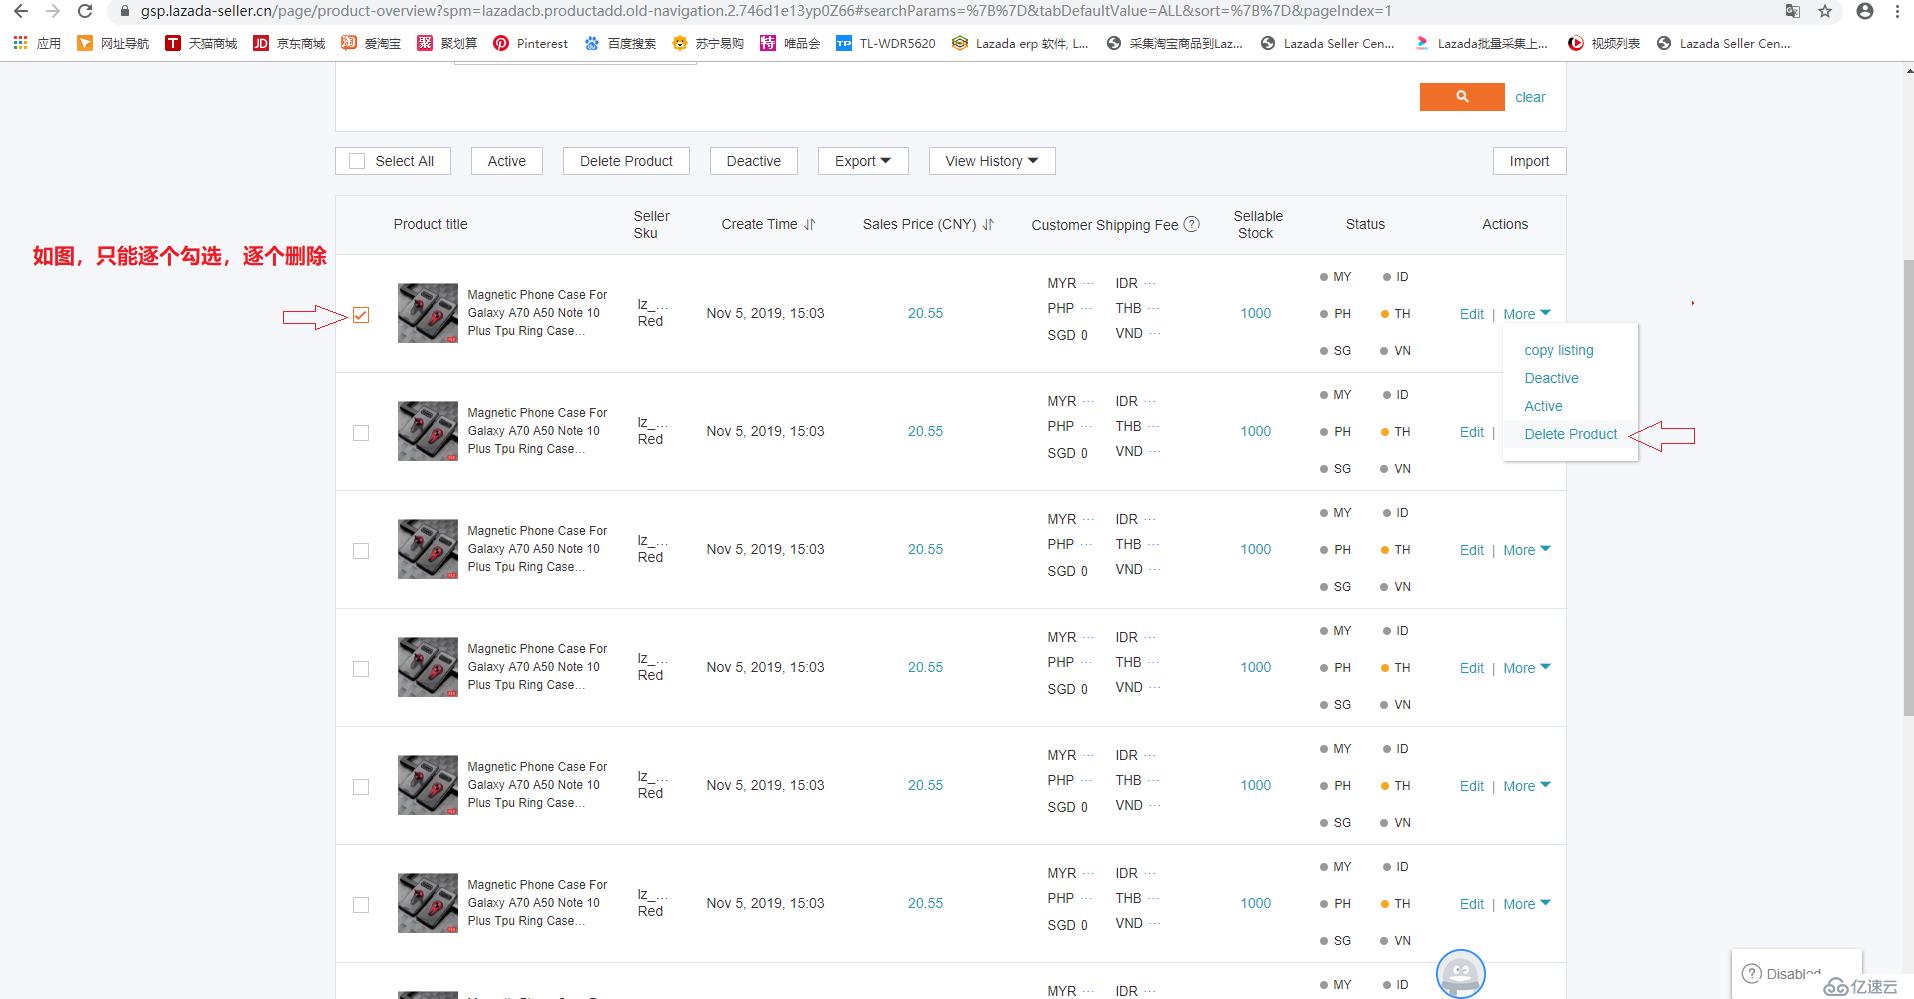Check the fourth product's checkbox
This screenshot has height=999, width=1914.
(361, 669)
